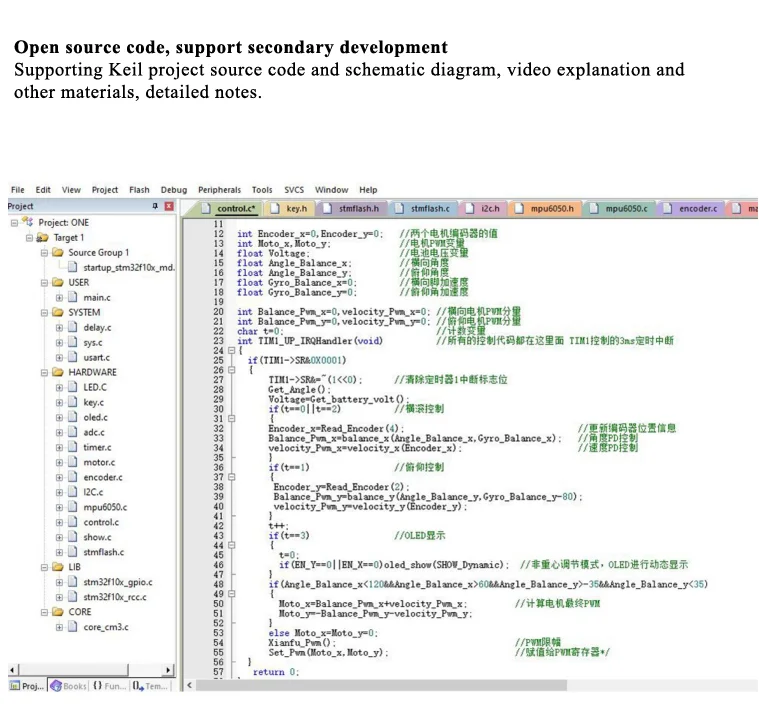The height and width of the screenshot is (721, 759).
Task: Open the Flash menu
Action: pyautogui.click(x=139, y=190)
